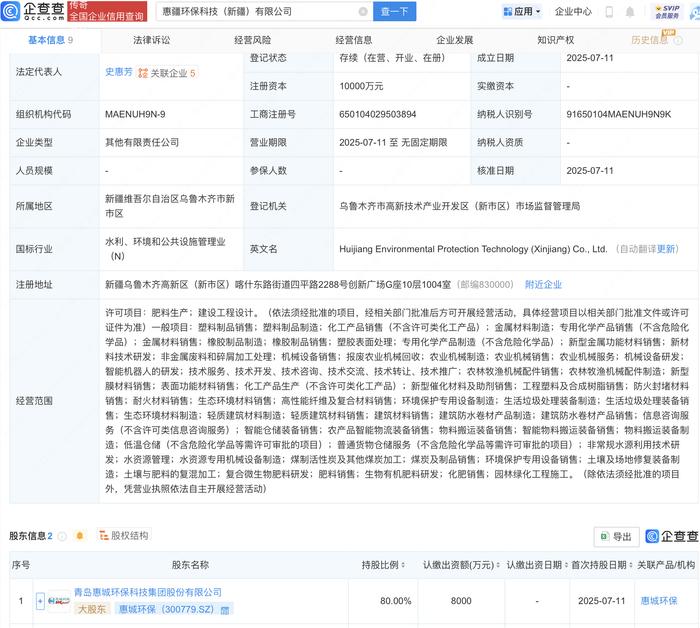Select the 工商注册号 value 650104029503894
Image resolution: width=700 pixels, height=628 pixels.
378,114
